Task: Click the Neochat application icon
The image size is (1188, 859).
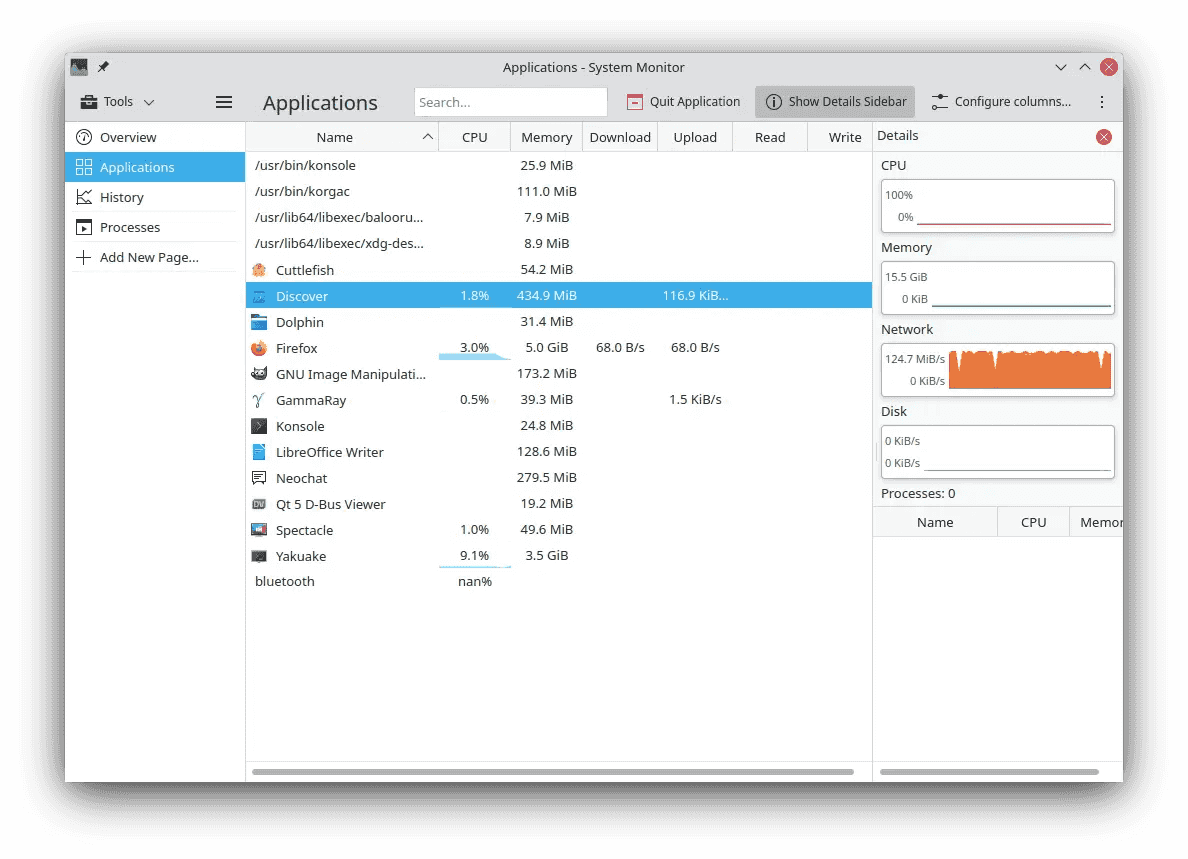Action: tap(260, 478)
